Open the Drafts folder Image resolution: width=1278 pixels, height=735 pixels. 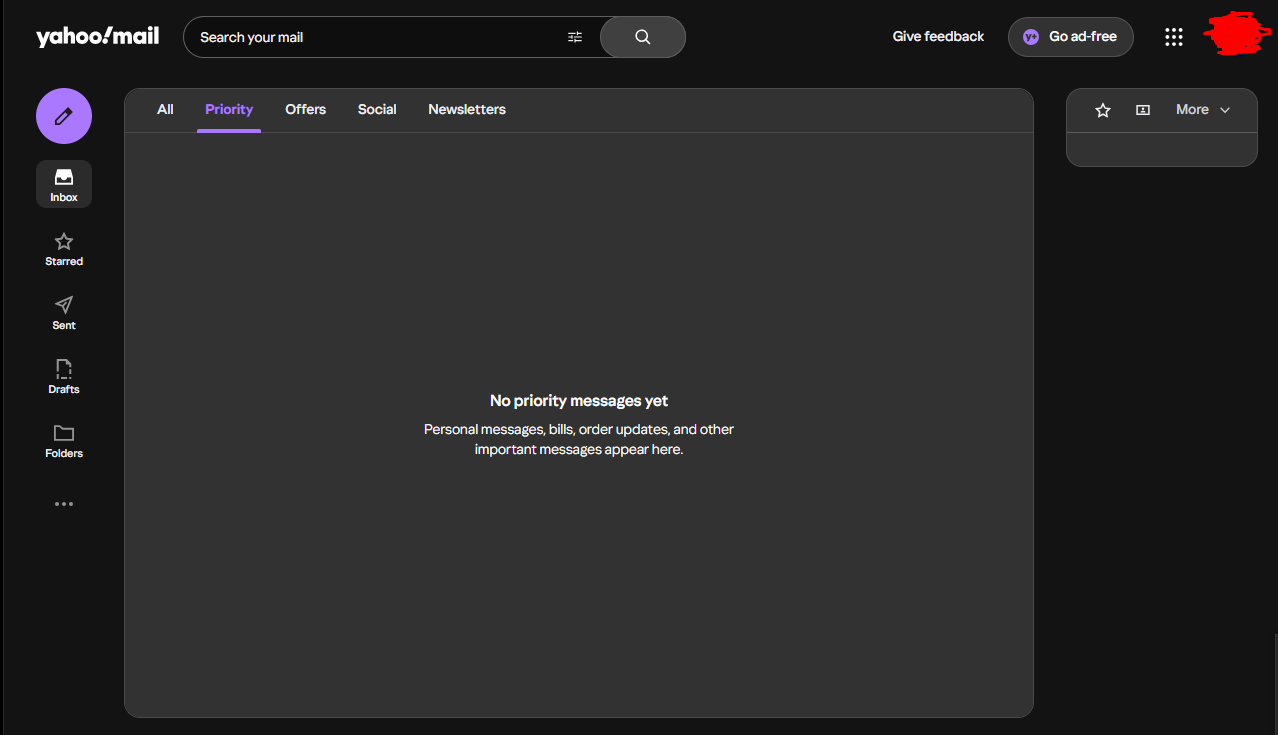click(64, 377)
